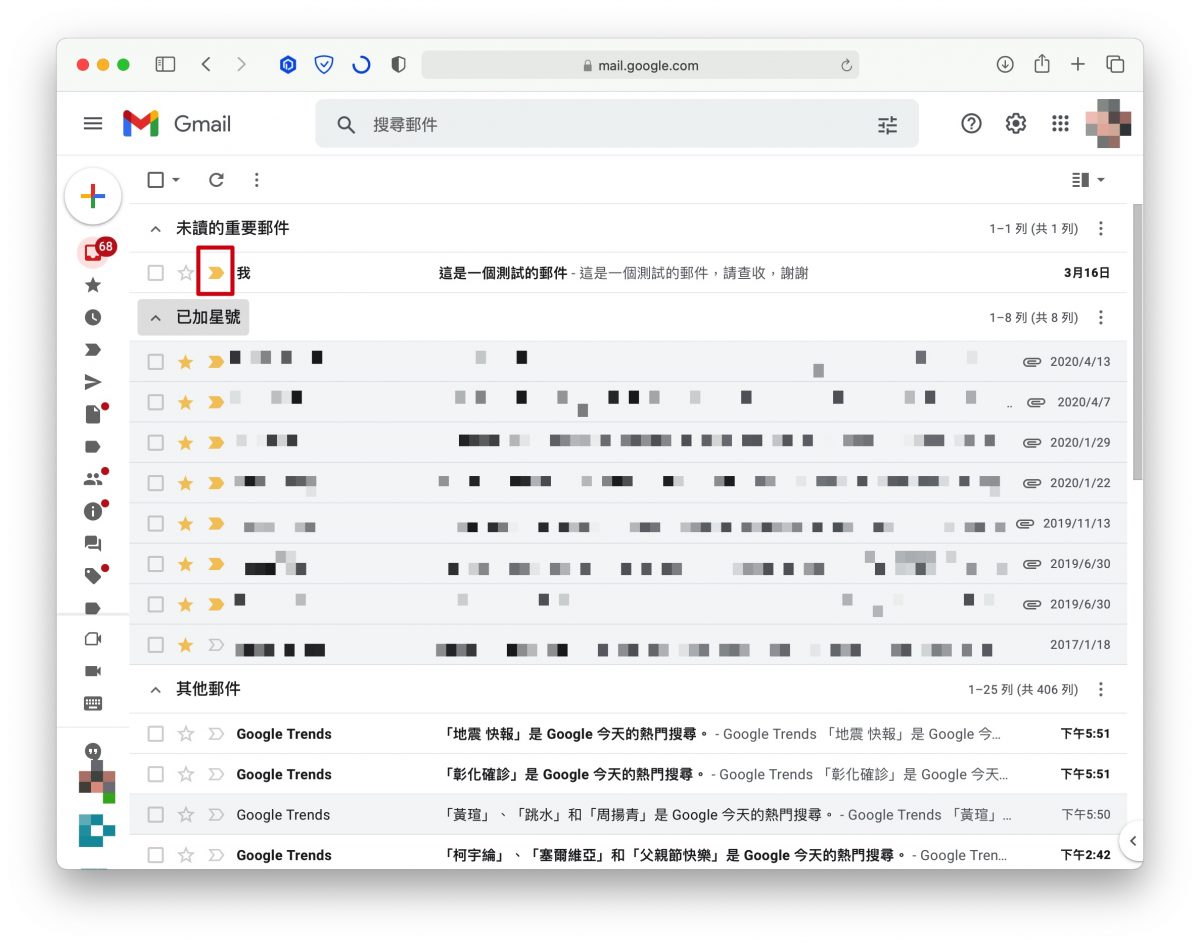Viewport: 1200px width, 944px height.
Task: Open the Google apps grid
Action: 1061,123
